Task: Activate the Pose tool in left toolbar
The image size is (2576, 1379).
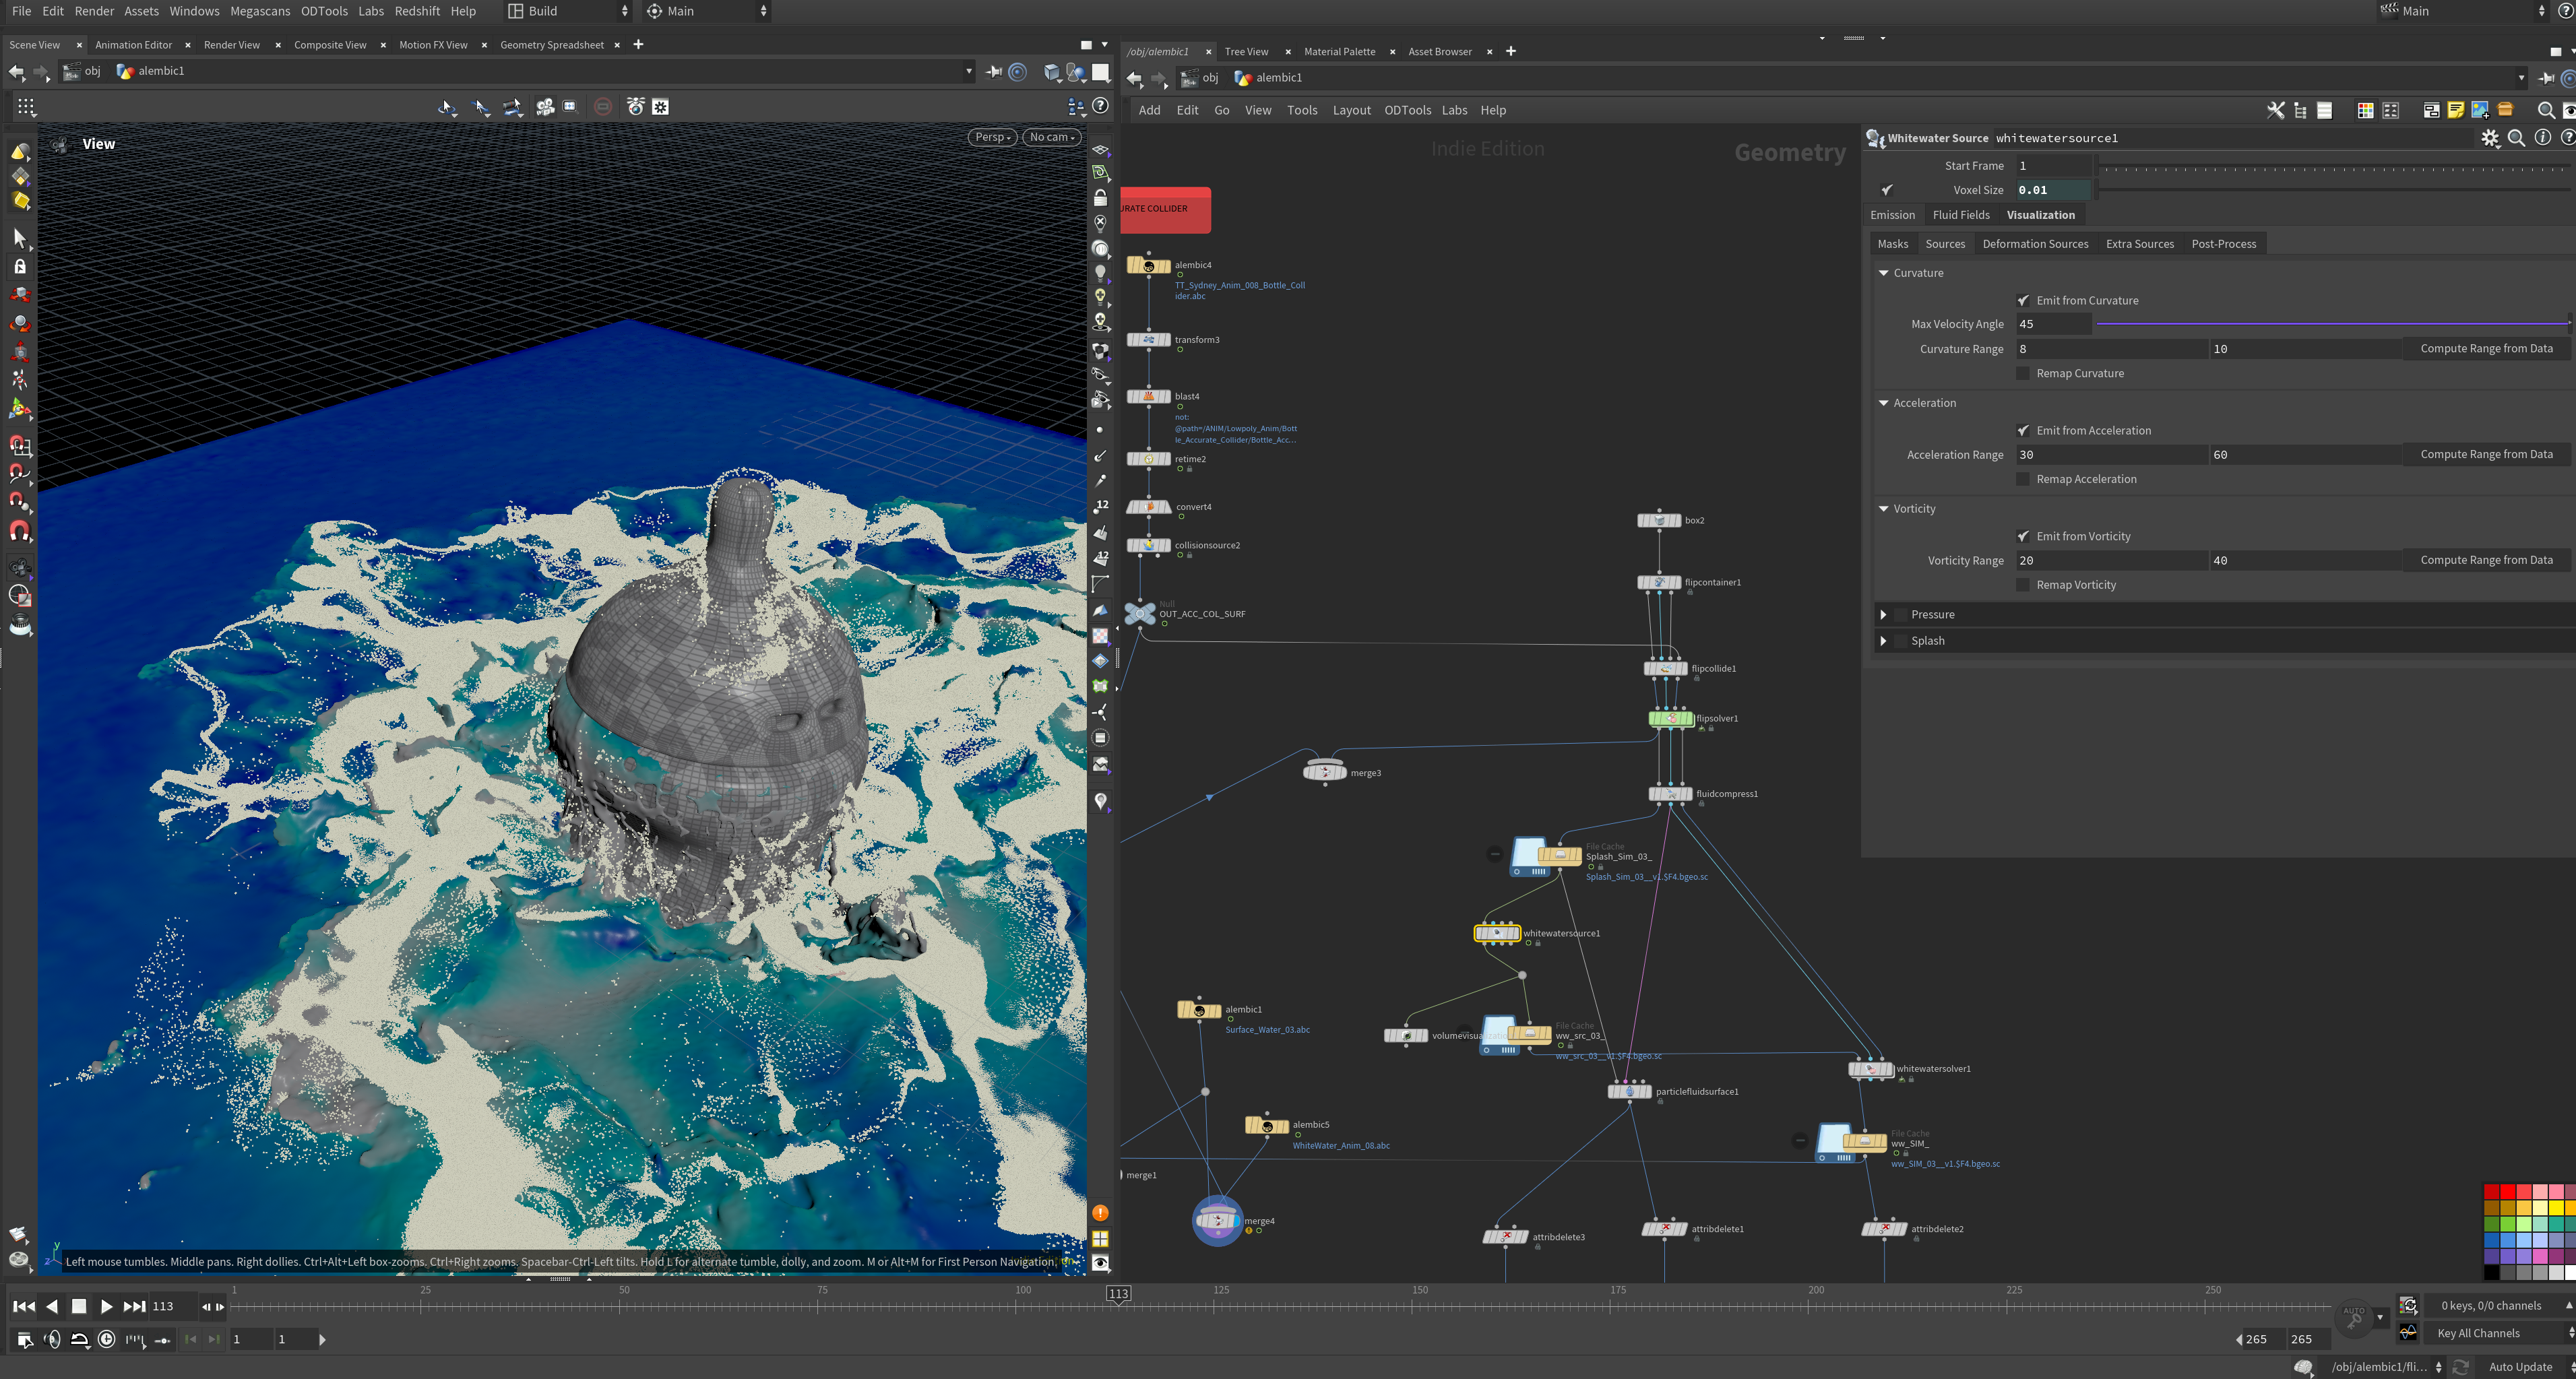Action: 20,380
